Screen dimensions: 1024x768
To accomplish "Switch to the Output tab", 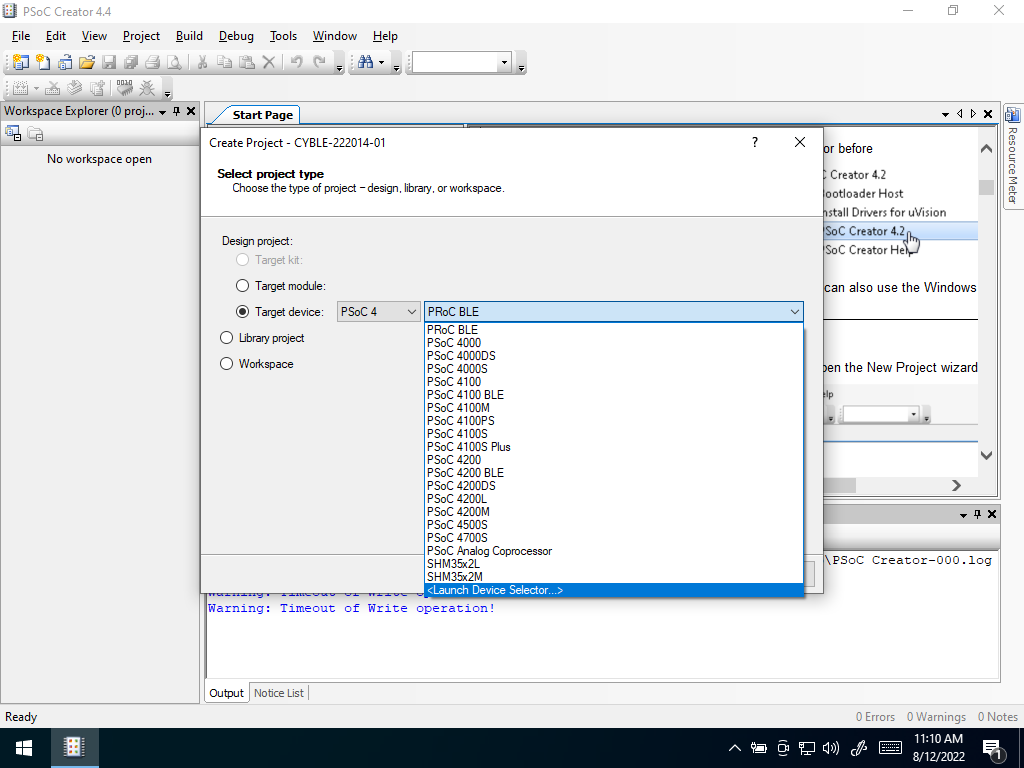I will click(226, 693).
